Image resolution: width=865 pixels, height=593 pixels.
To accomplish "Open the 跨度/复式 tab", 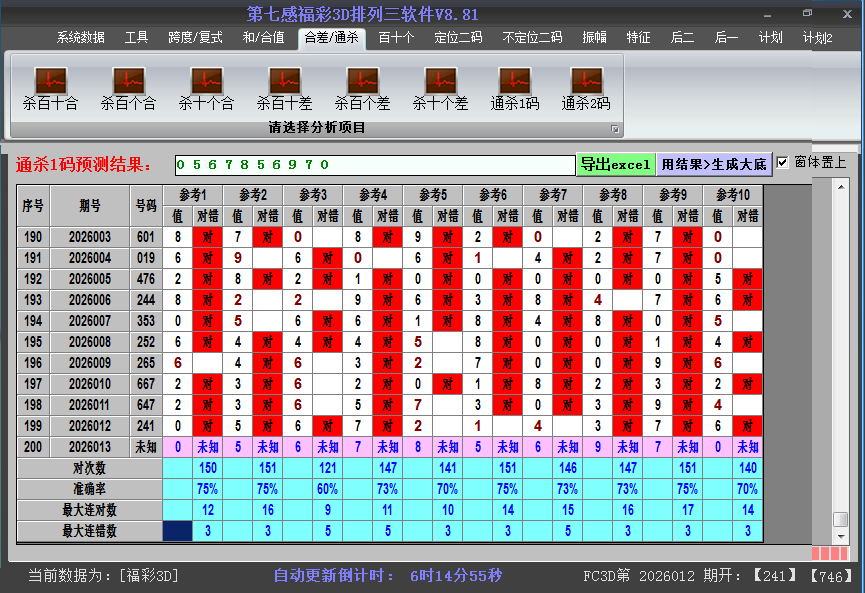I will tap(195, 38).
